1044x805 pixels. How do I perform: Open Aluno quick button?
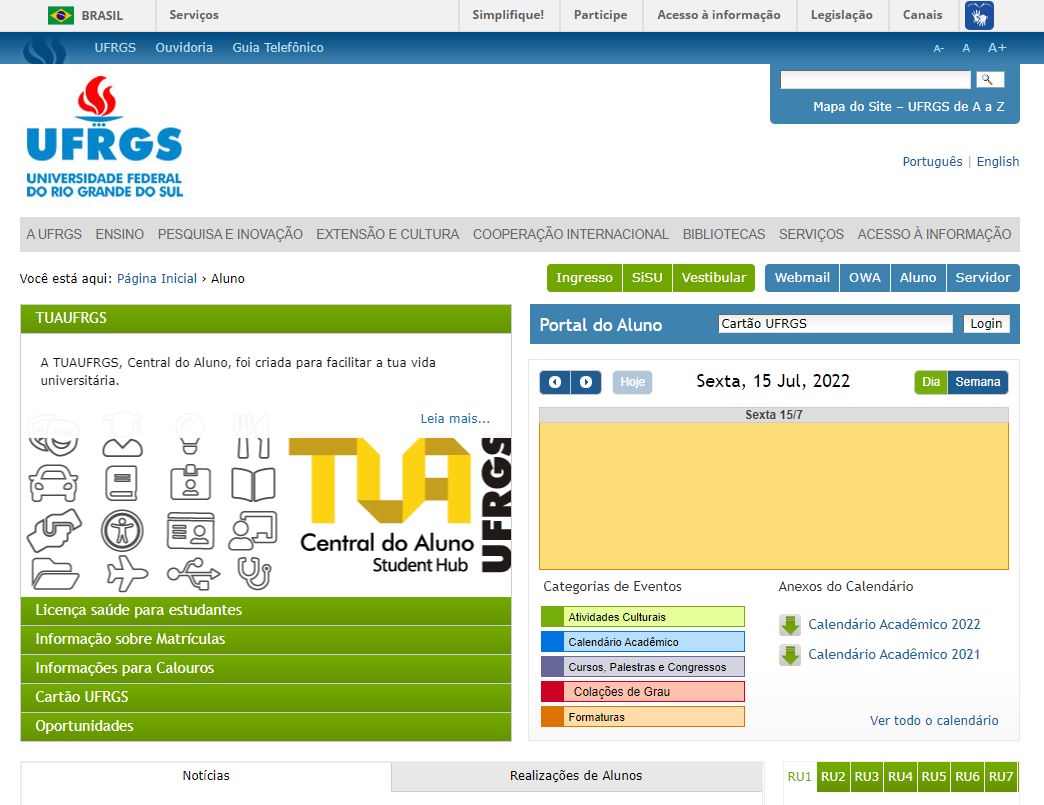pos(917,278)
